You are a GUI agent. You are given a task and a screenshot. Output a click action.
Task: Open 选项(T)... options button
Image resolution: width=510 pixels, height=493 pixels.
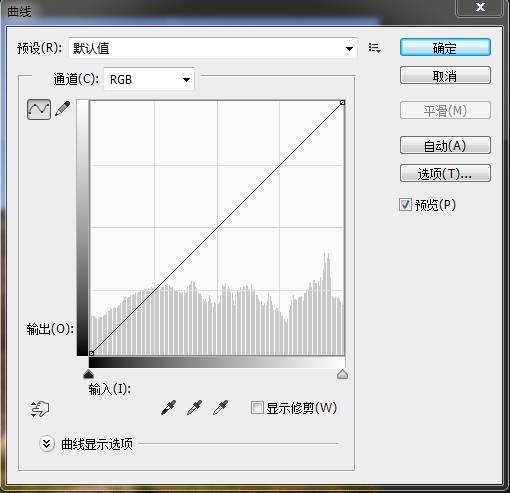click(445, 173)
